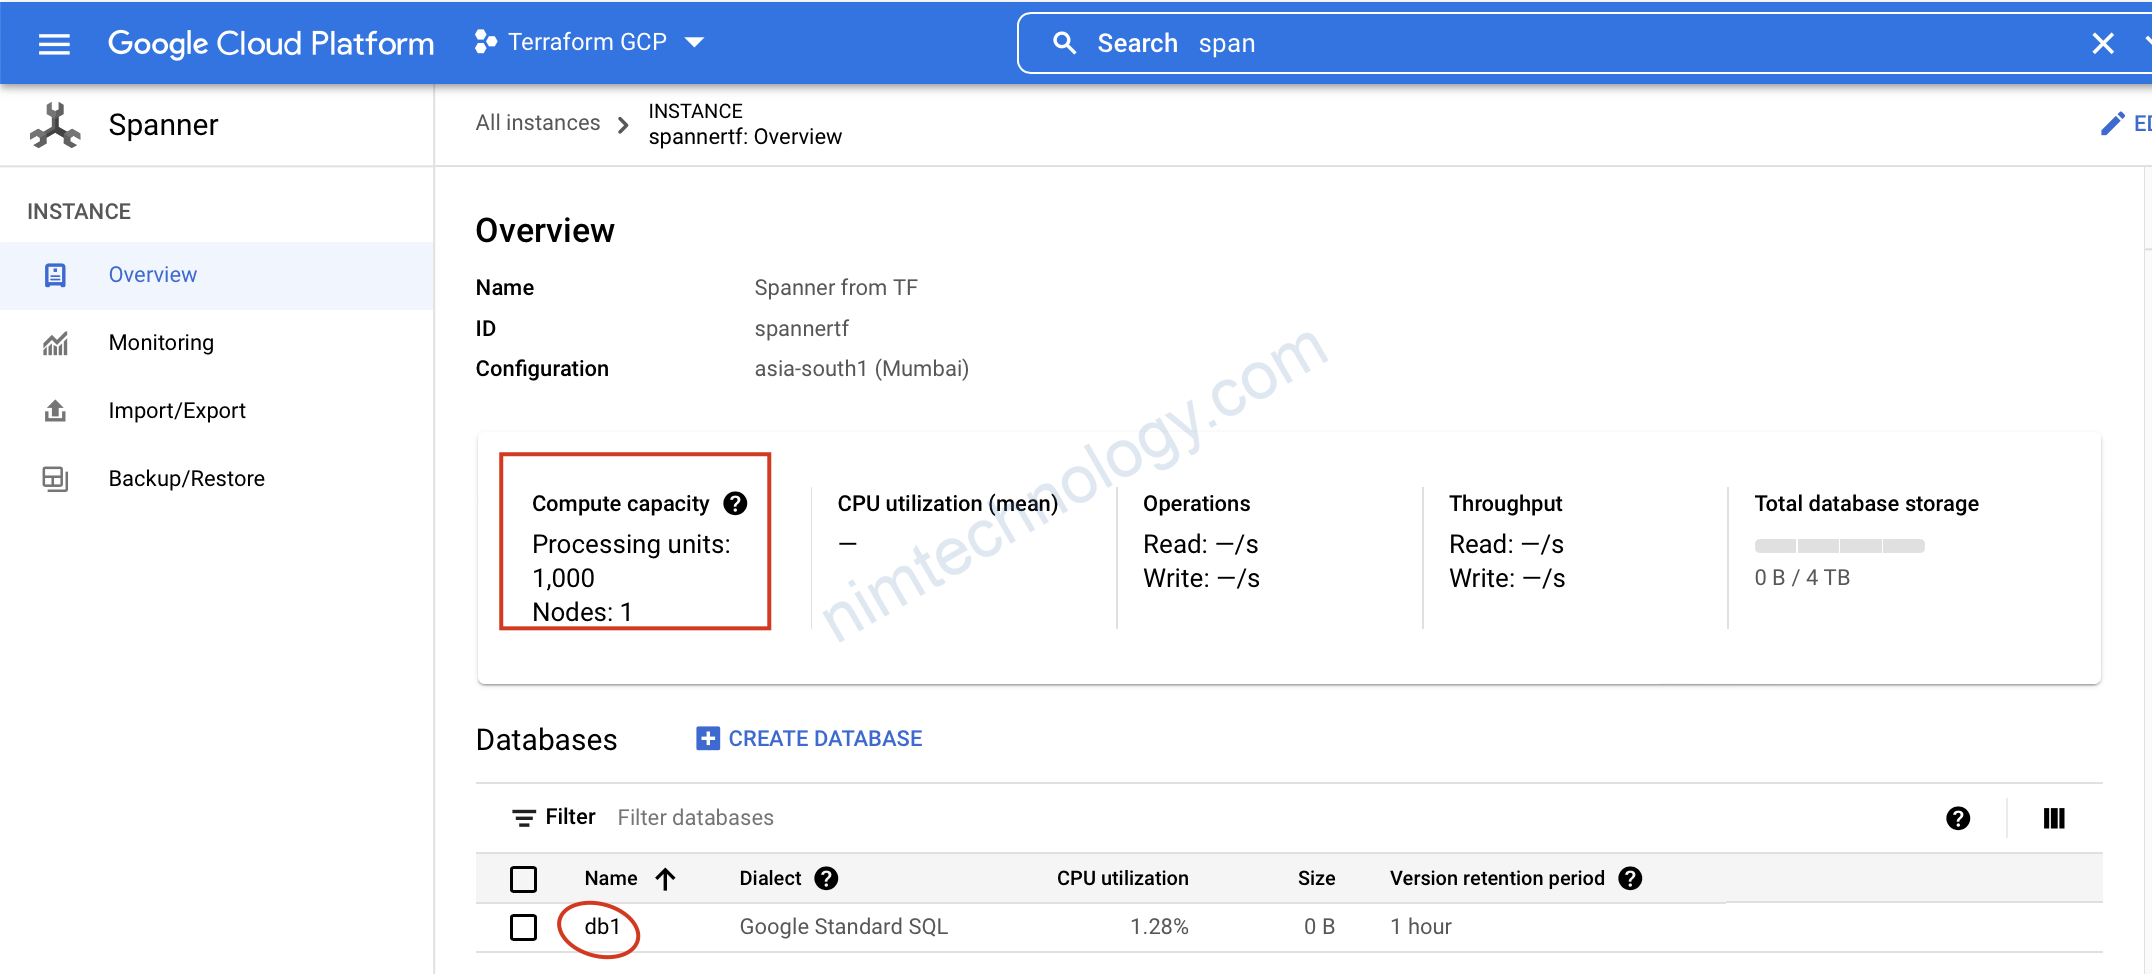
Task: Click the CREATE DATABASE button
Action: (x=809, y=739)
